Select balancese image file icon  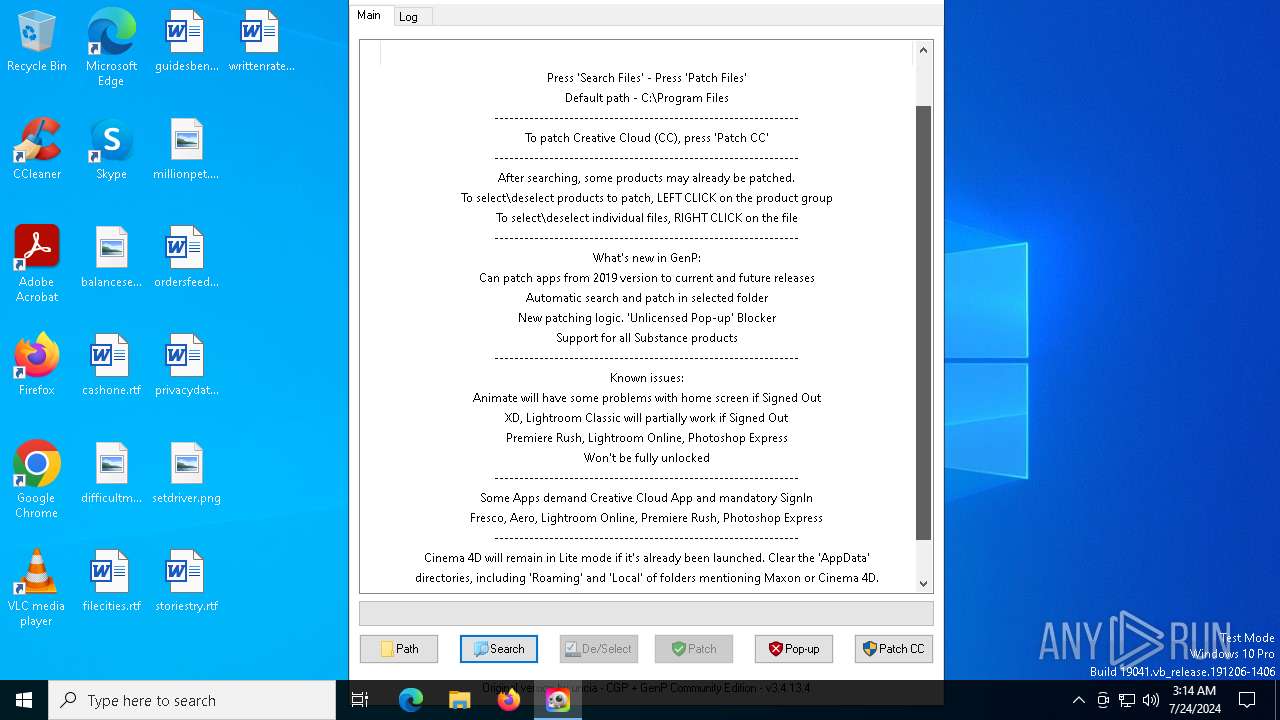point(111,258)
